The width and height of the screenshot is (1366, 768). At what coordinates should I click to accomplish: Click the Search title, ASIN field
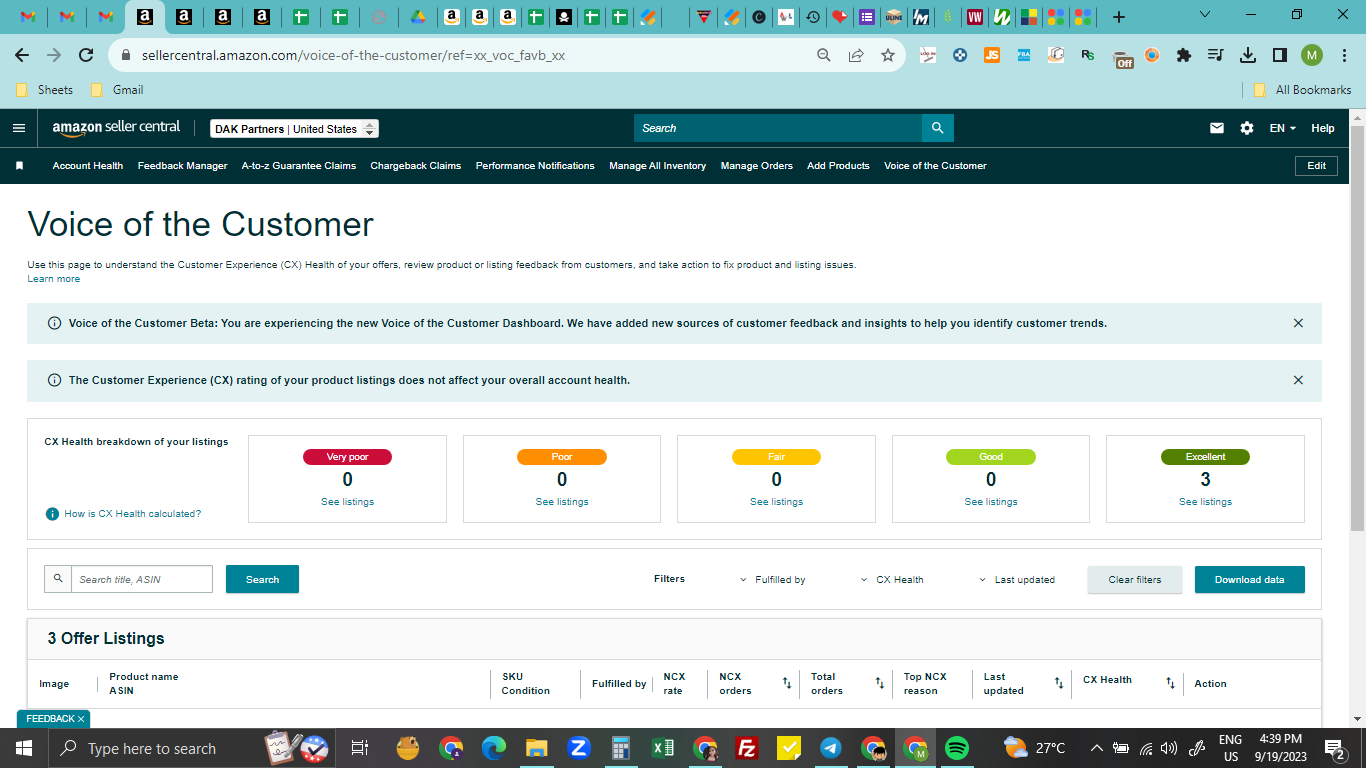click(142, 579)
